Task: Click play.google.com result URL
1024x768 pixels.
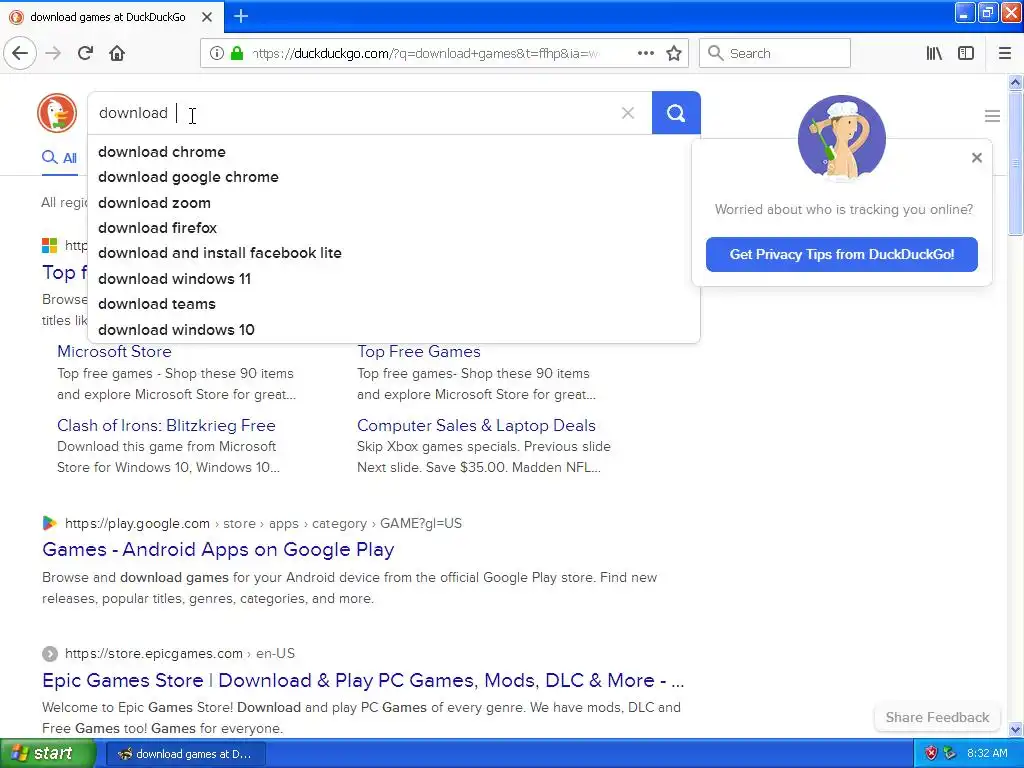Action: [x=263, y=523]
